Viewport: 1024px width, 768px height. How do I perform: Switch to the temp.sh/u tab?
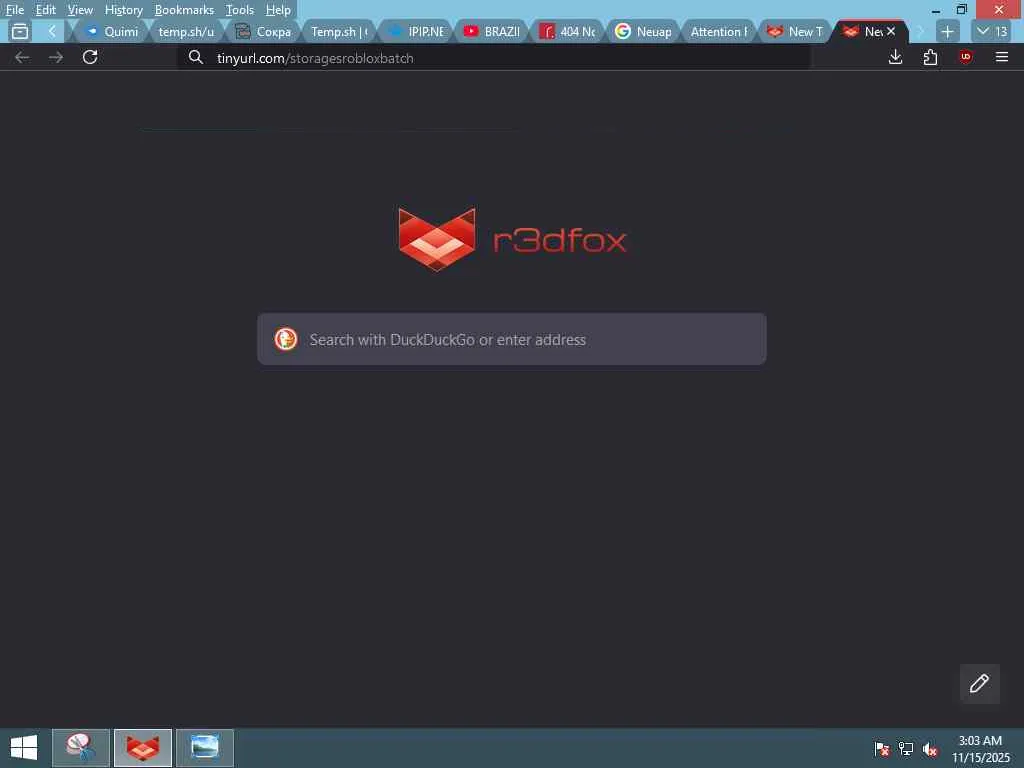point(185,31)
